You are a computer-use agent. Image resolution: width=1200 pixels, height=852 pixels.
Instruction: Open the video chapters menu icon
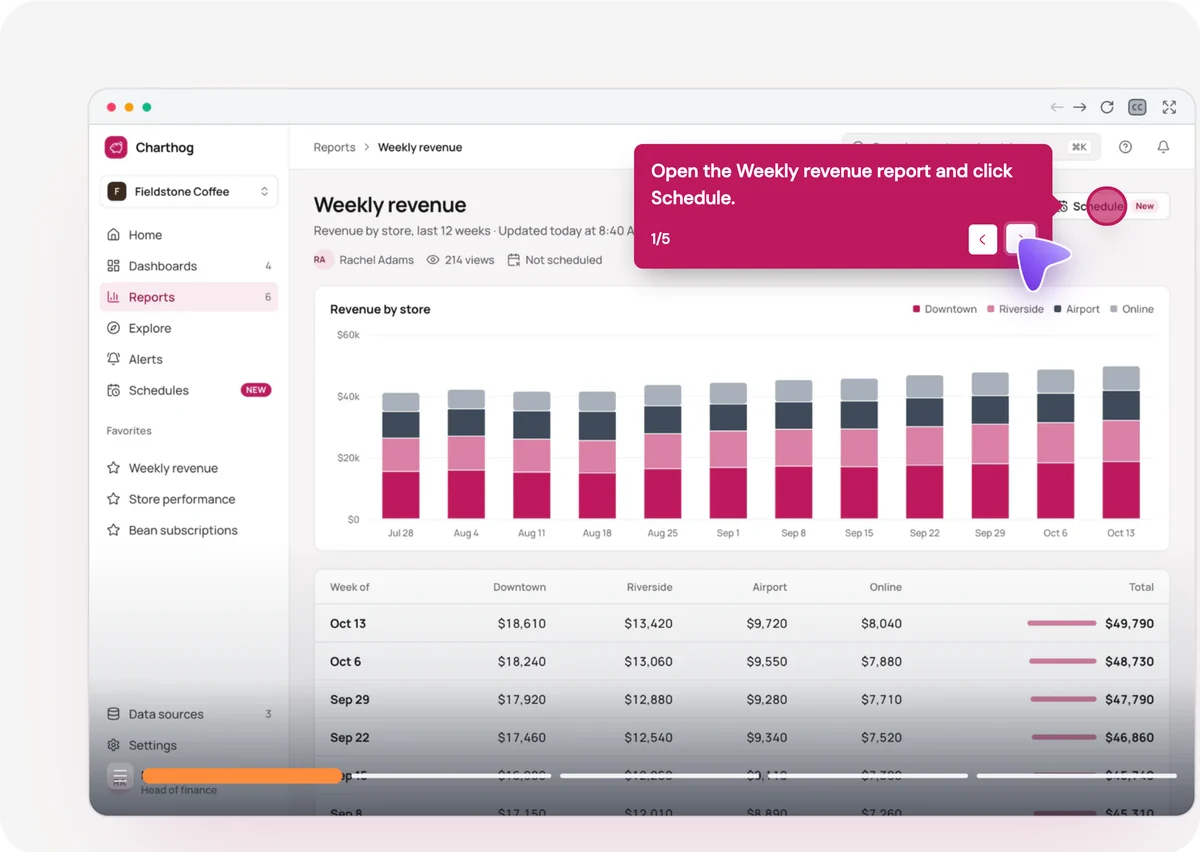120,776
